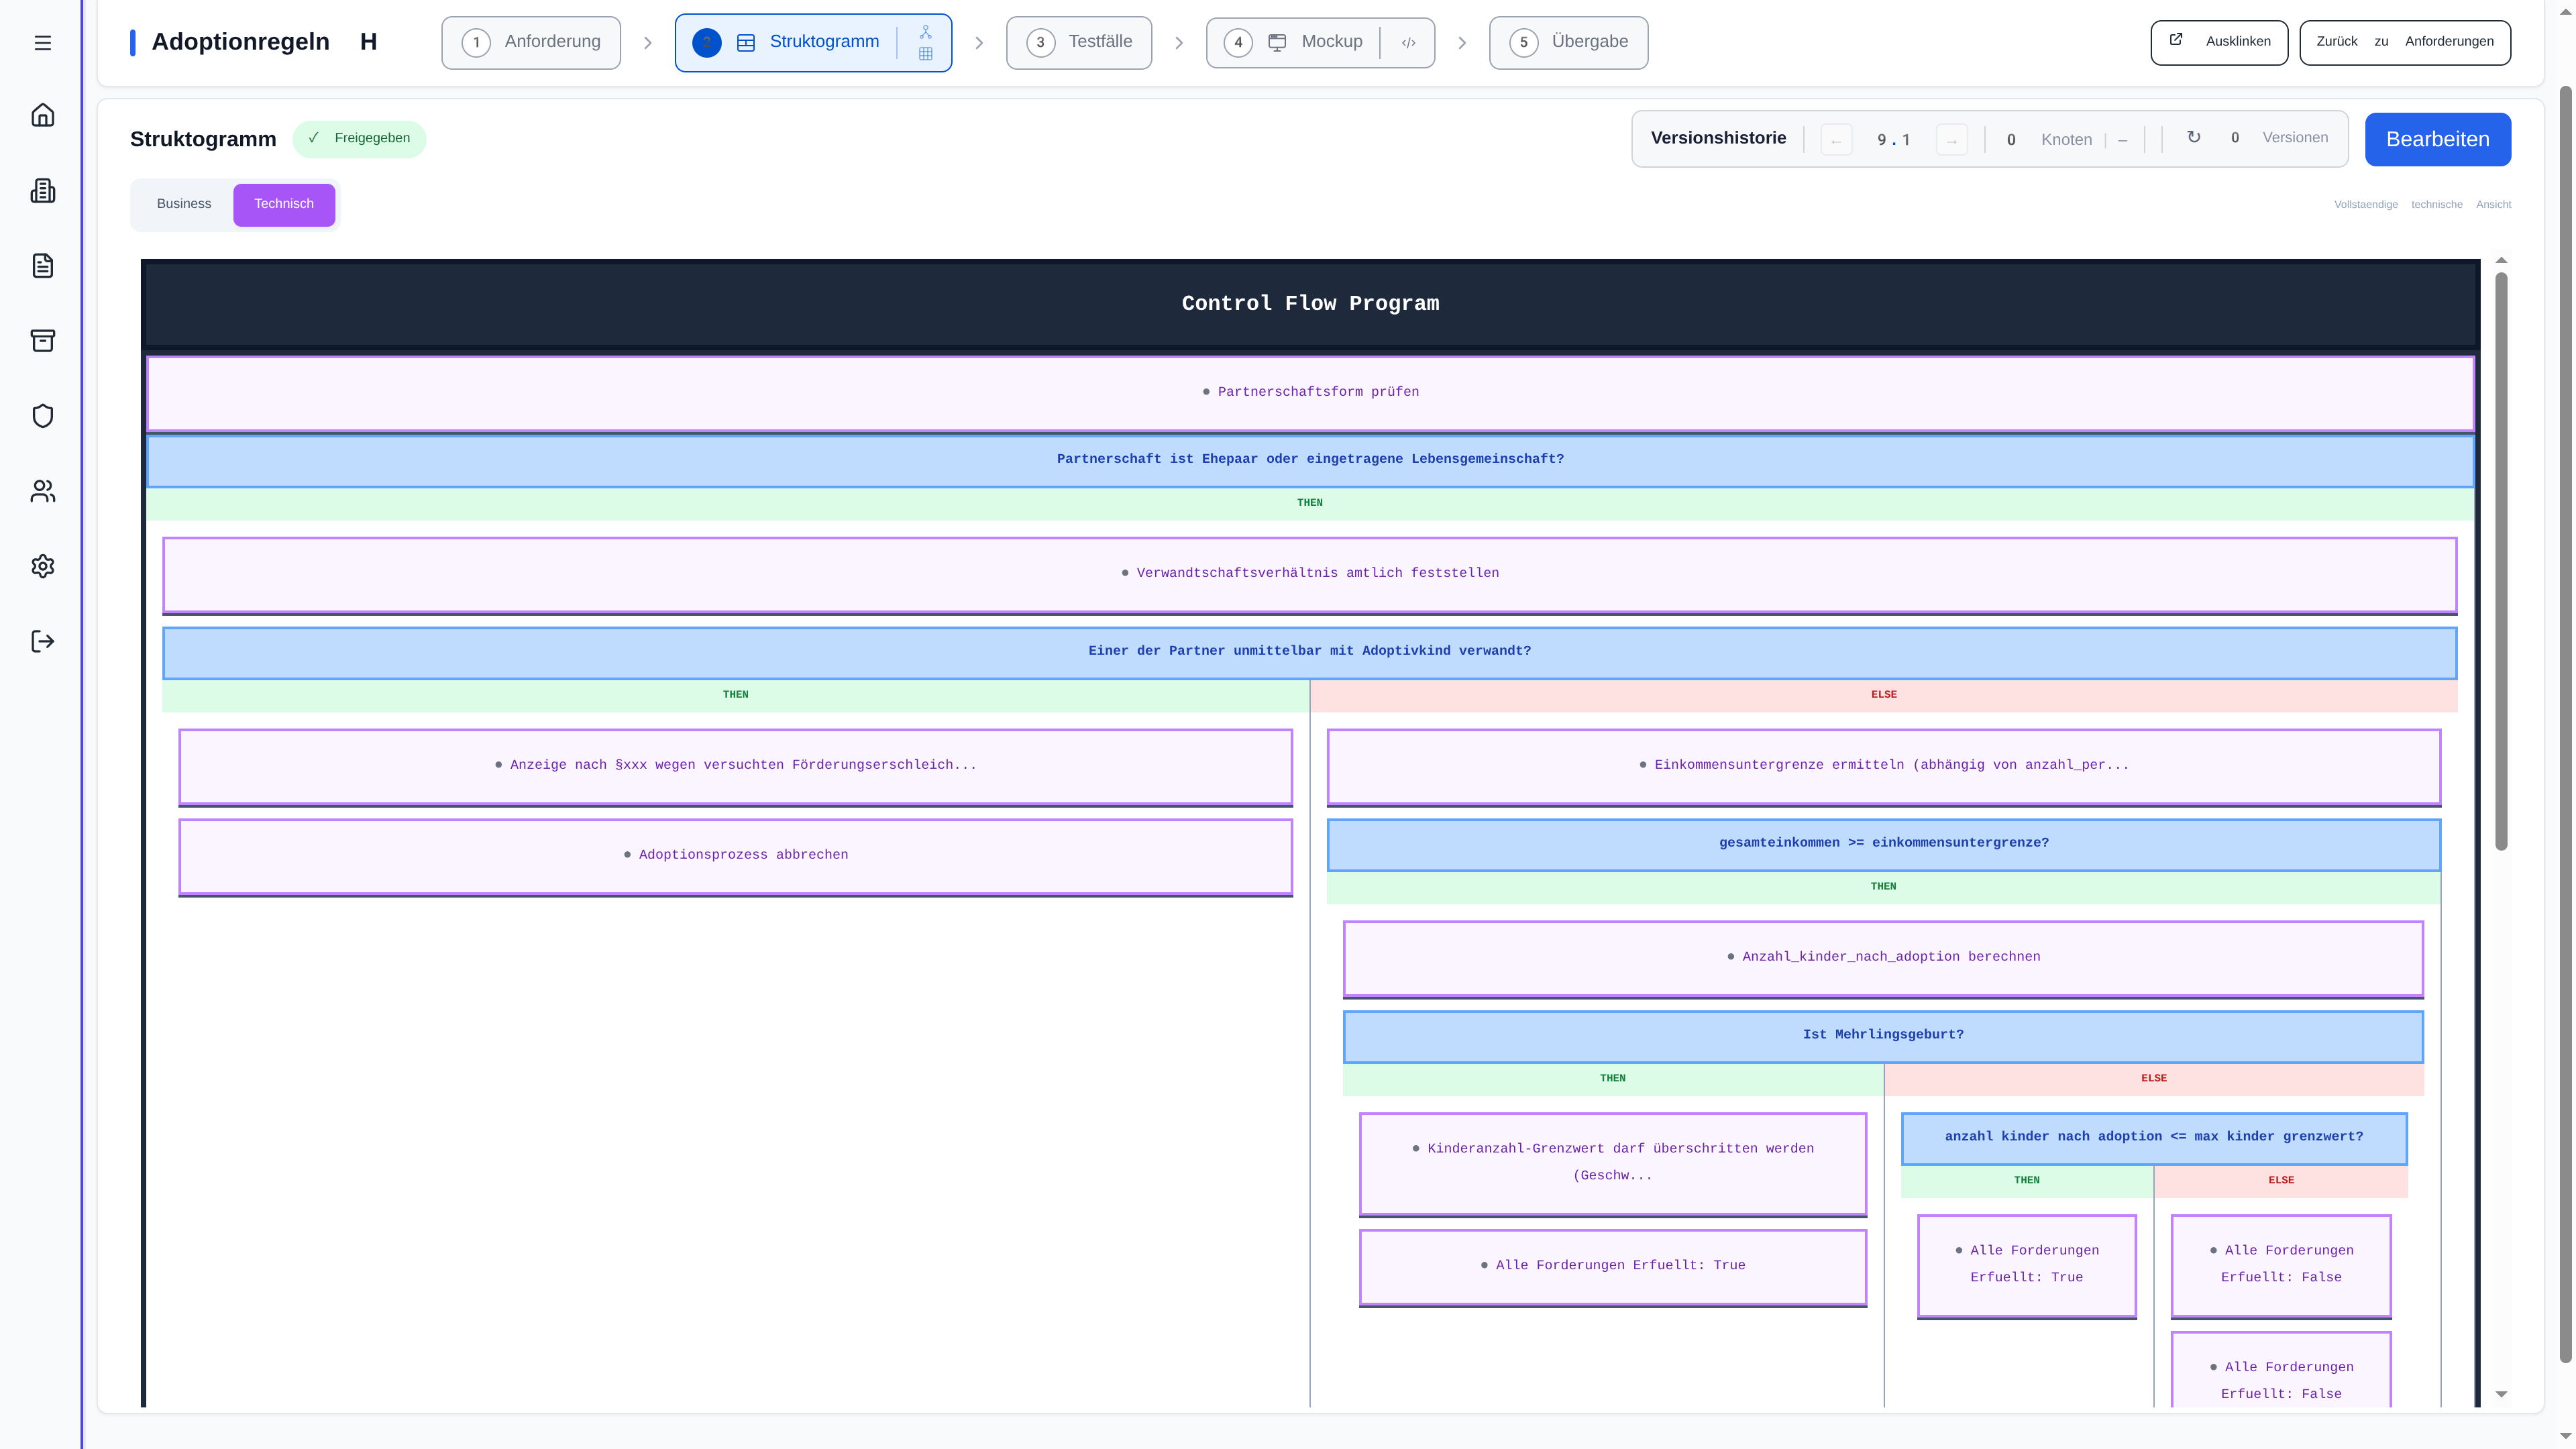Open the Testfälle step tab
This screenshot has width=2576, height=1449.
1078,42
